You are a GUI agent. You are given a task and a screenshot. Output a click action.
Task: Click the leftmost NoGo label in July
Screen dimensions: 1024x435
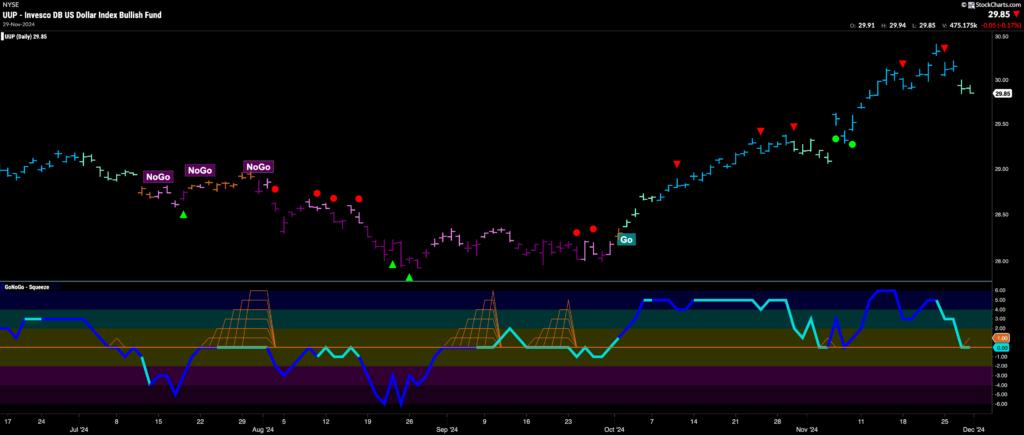(159, 176)
